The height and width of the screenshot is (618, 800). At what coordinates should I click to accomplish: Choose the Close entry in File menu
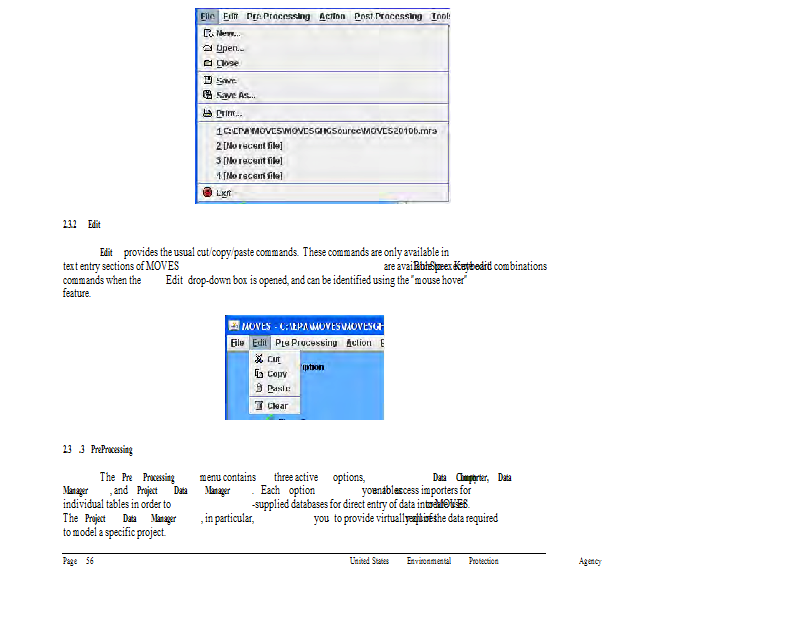pos(227,63)
